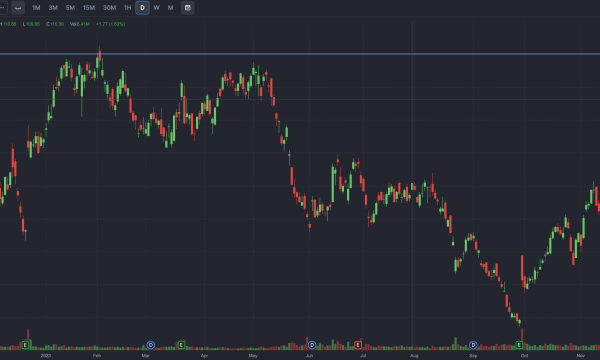Click the volume readout Vol 6.41M

click(80, 24)
